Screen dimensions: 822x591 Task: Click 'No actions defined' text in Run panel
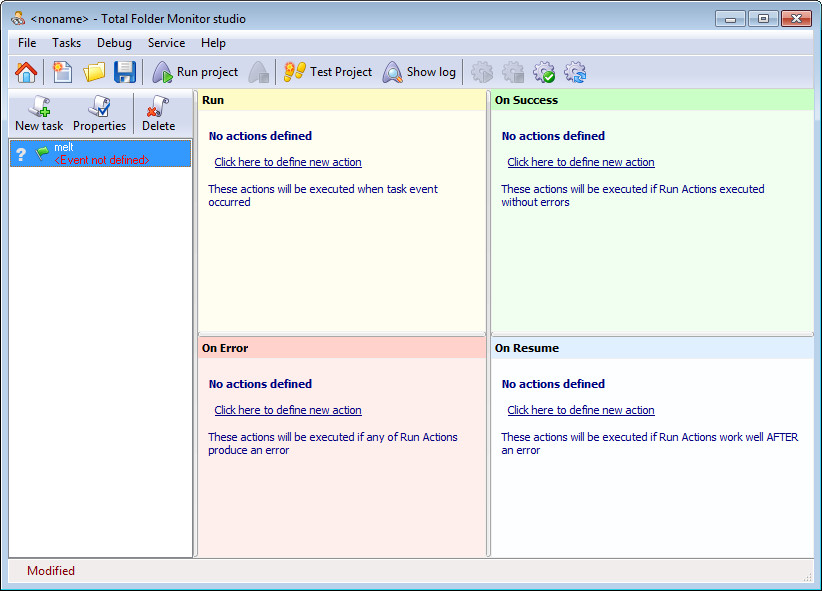pyautogui.click(x=260, y=136)
